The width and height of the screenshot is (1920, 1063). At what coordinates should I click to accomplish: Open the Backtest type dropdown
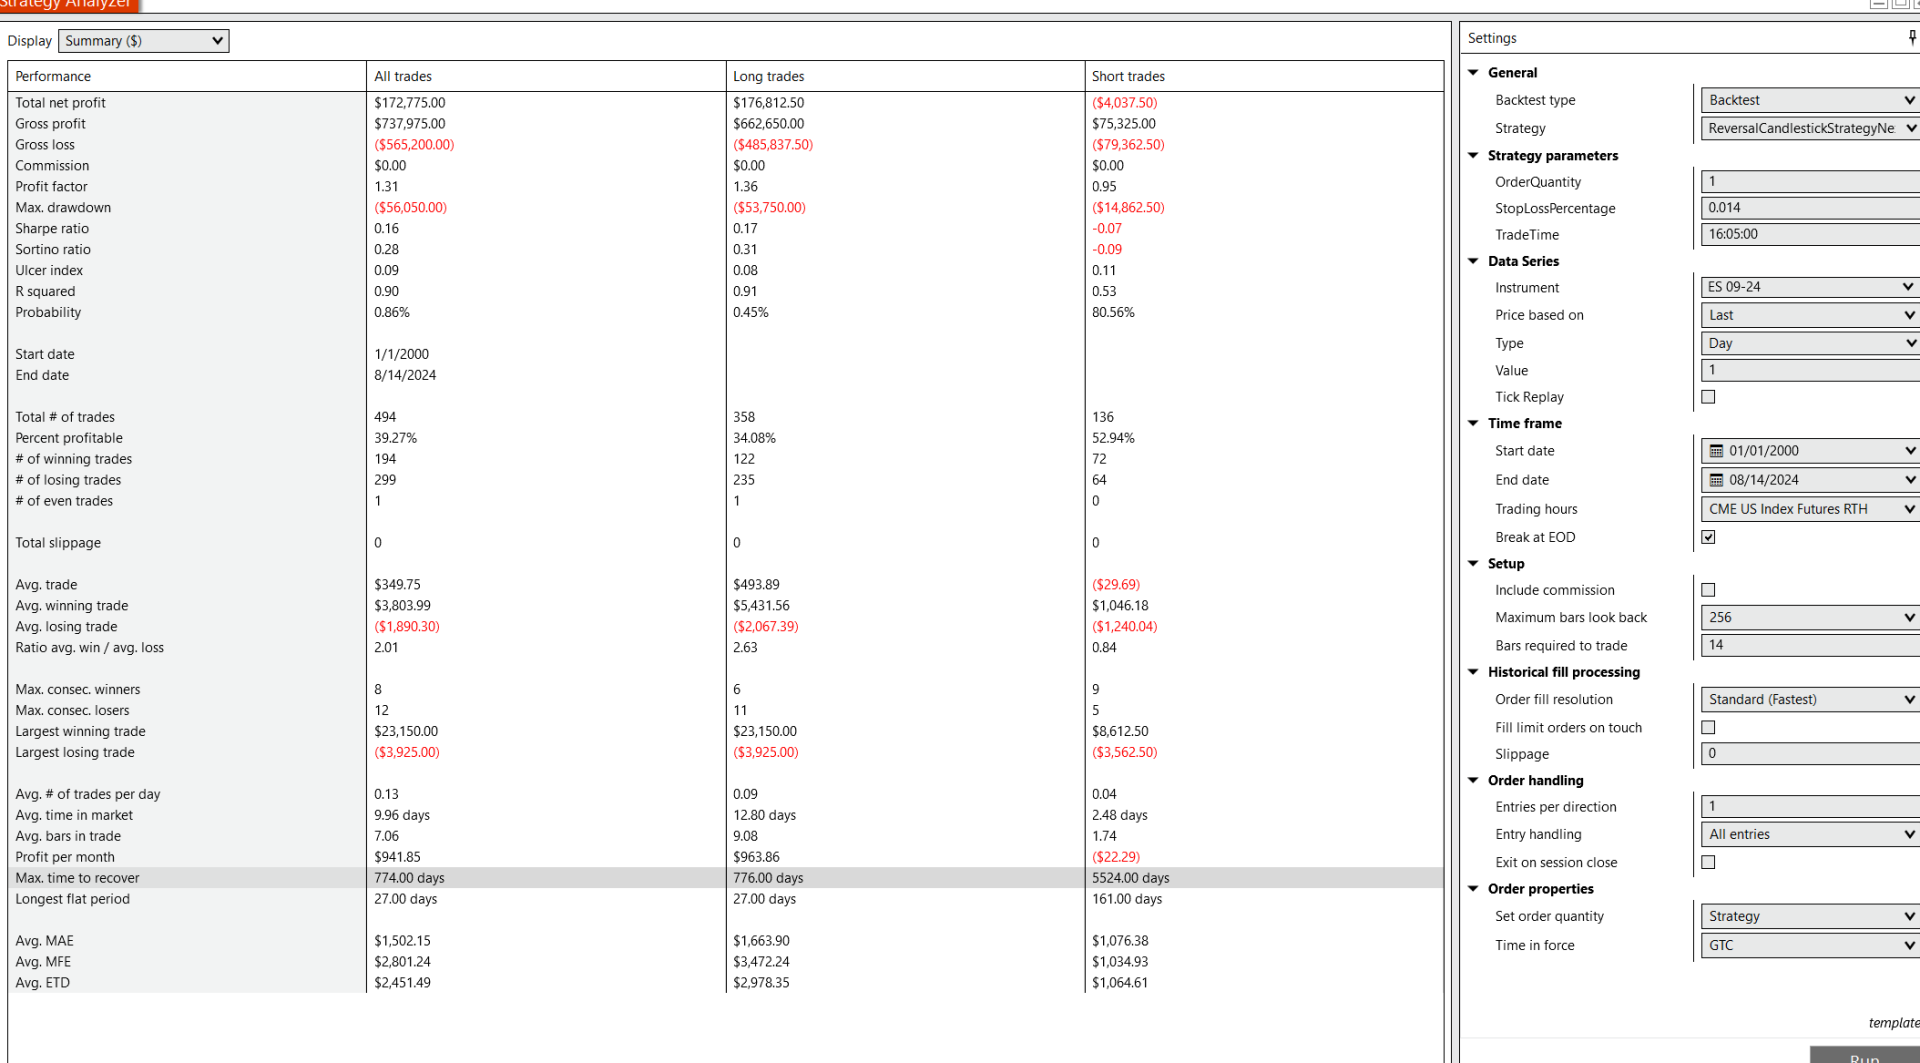[x=1810, y=100]
